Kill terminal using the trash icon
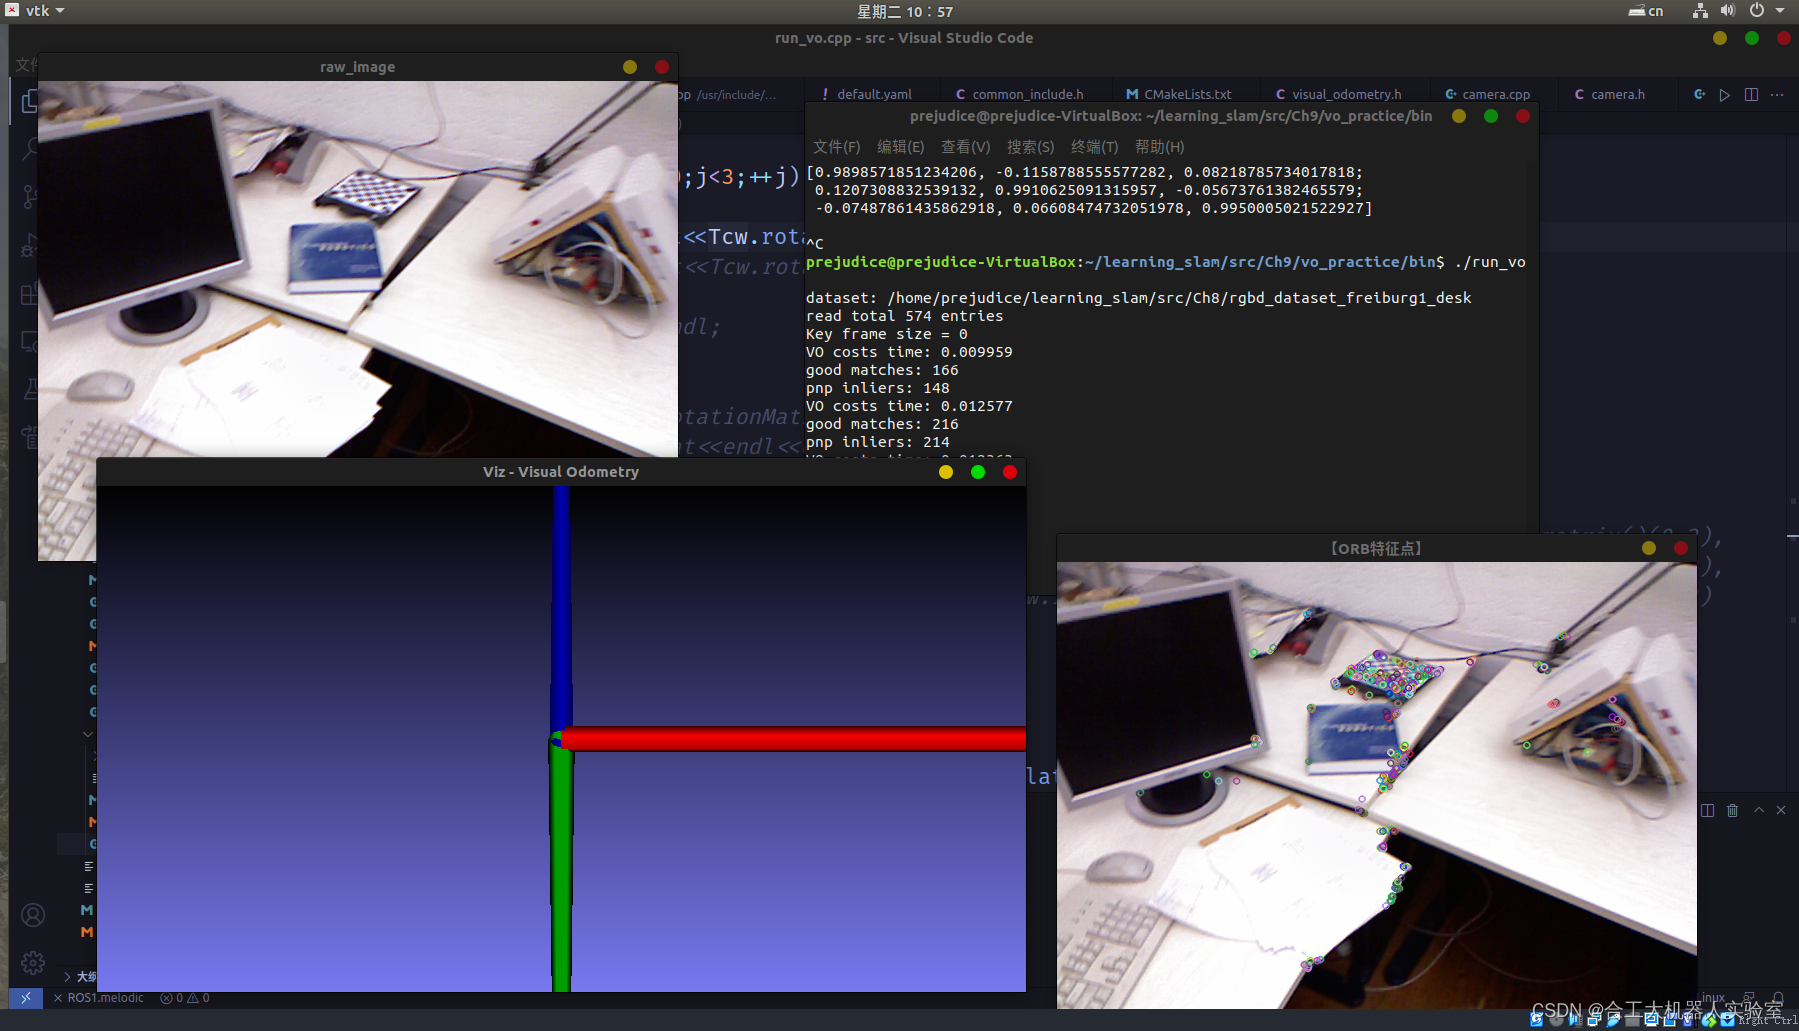Image resolution: width=1799 pixels, height=1031 pixels. coord(1733,810)
